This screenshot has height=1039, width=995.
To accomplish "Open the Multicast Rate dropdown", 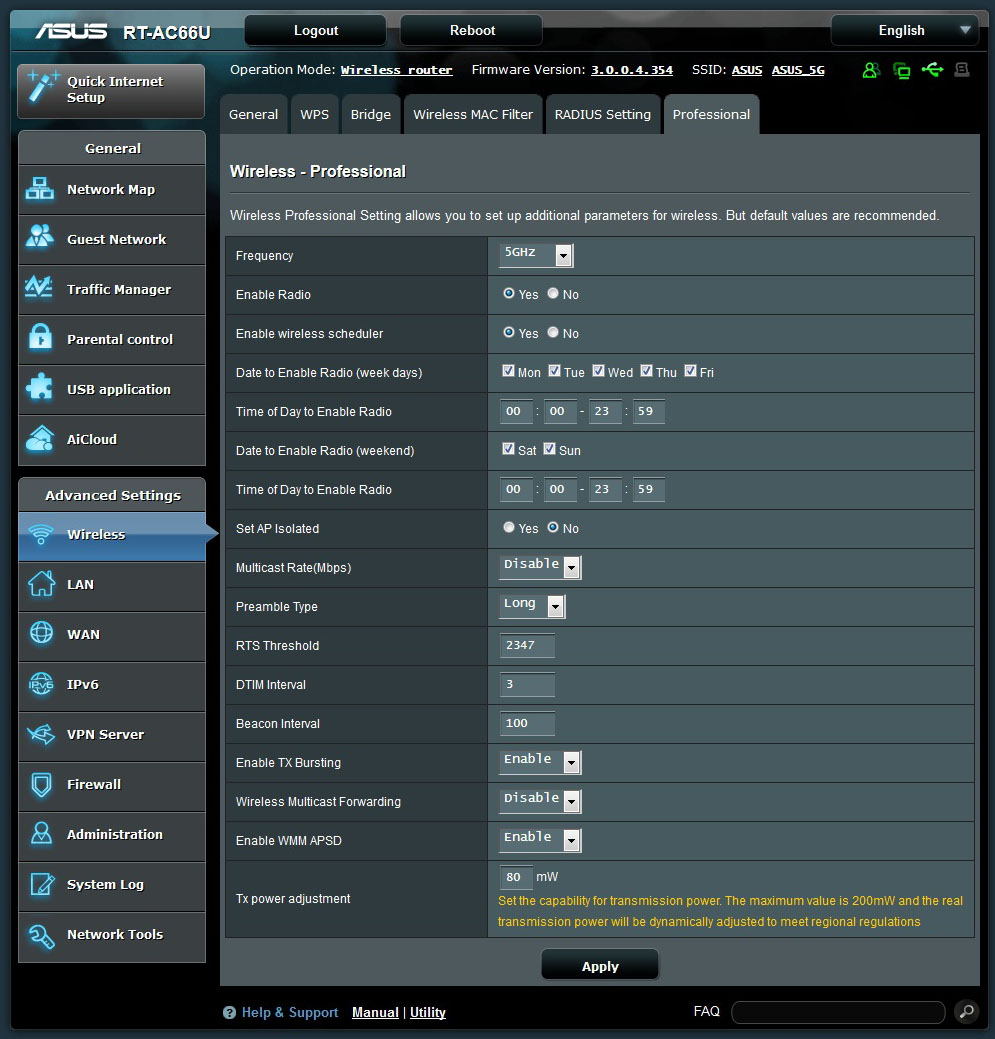I will click(540, 567).
